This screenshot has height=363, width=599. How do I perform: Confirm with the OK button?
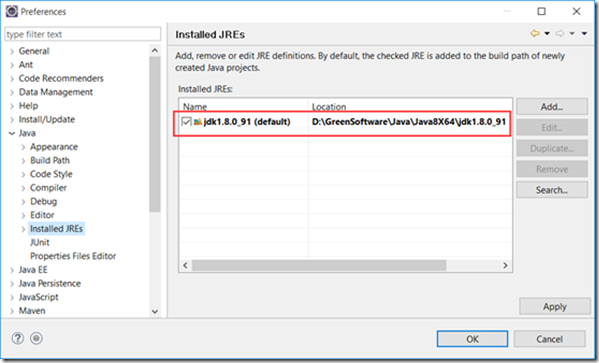(473, 339)
